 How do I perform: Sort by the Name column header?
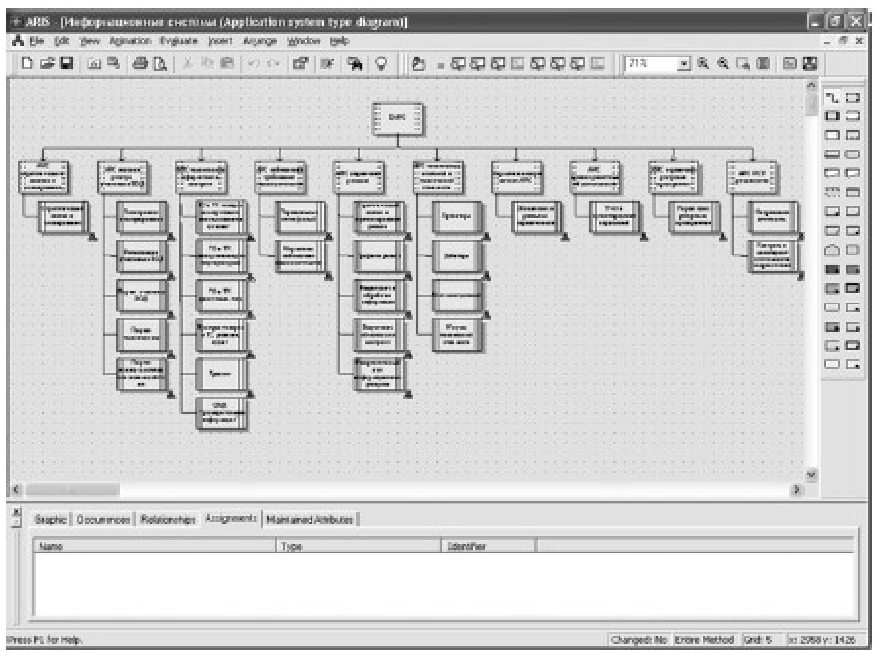[155, 546]
